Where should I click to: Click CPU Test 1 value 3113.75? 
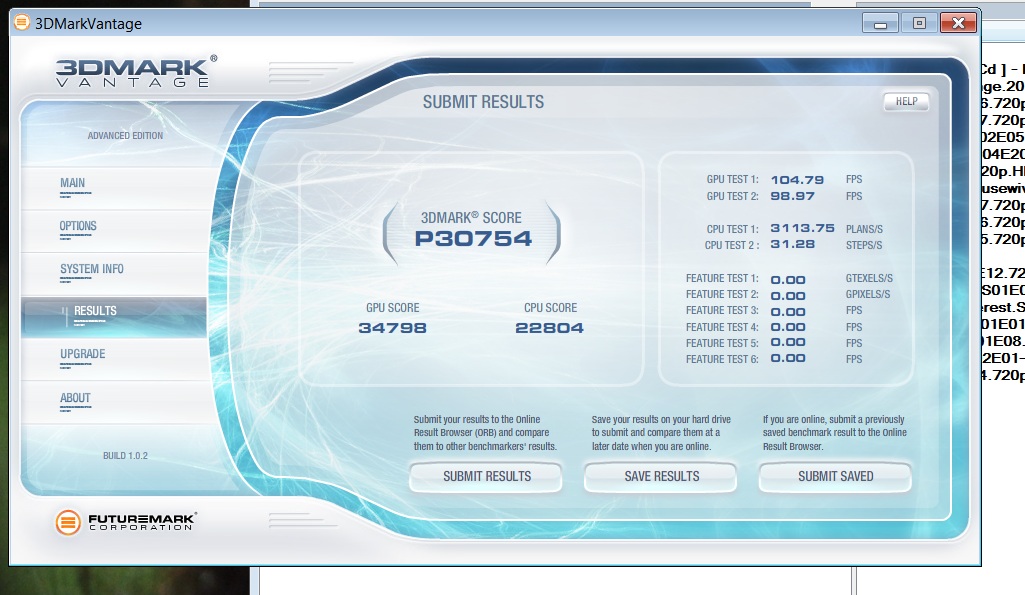(x=802, y=228)
